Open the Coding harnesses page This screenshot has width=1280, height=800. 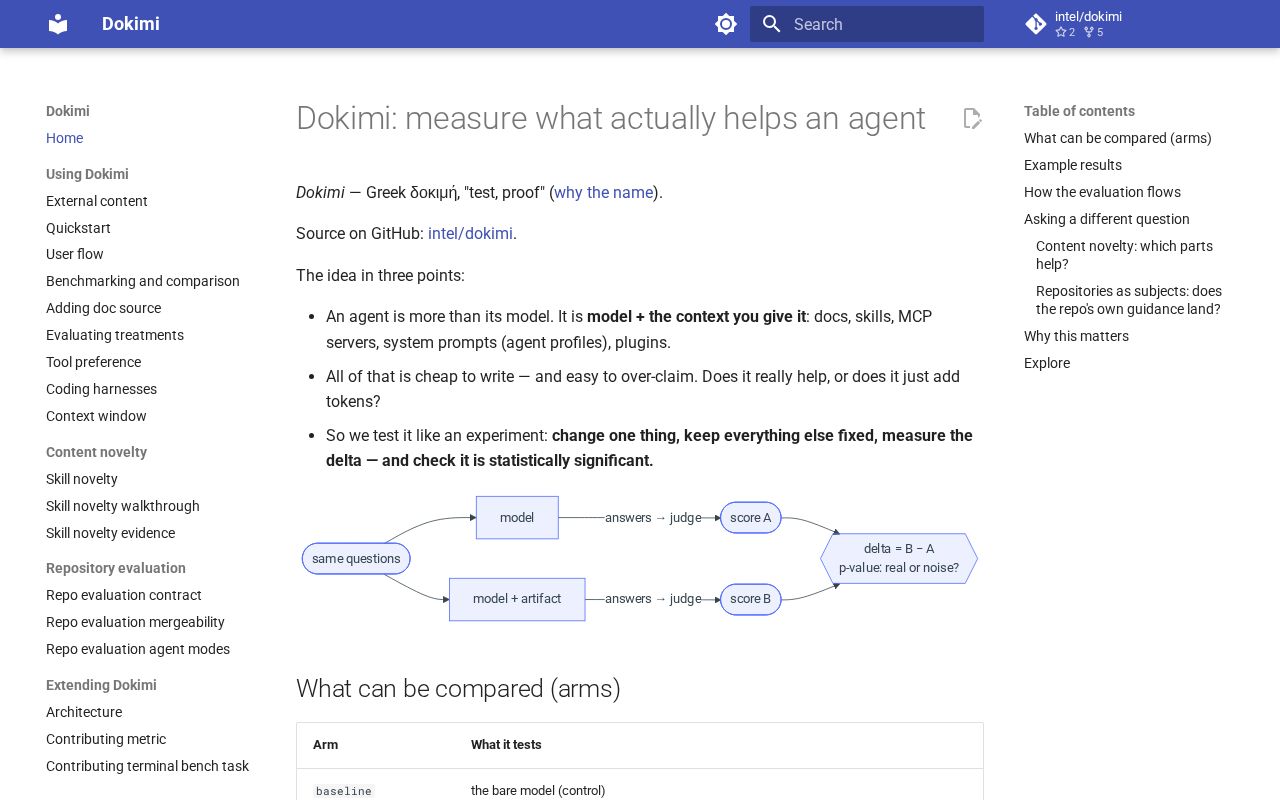[x=101, y=389]
